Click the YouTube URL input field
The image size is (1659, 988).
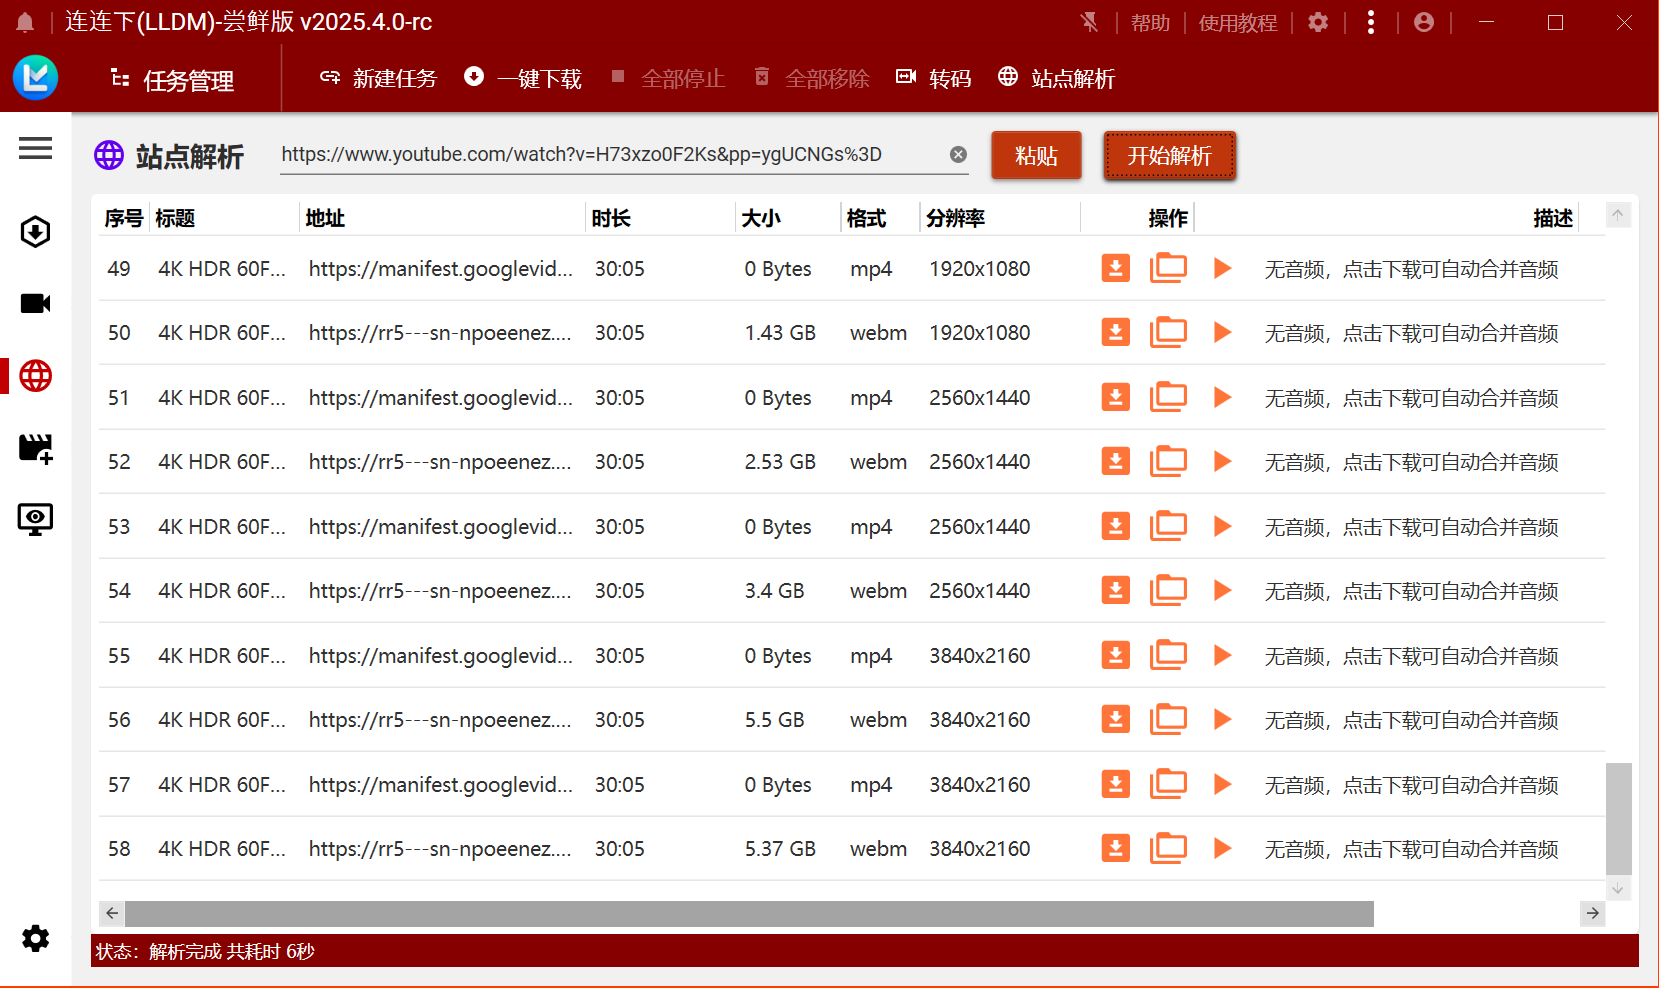point(610,154)
